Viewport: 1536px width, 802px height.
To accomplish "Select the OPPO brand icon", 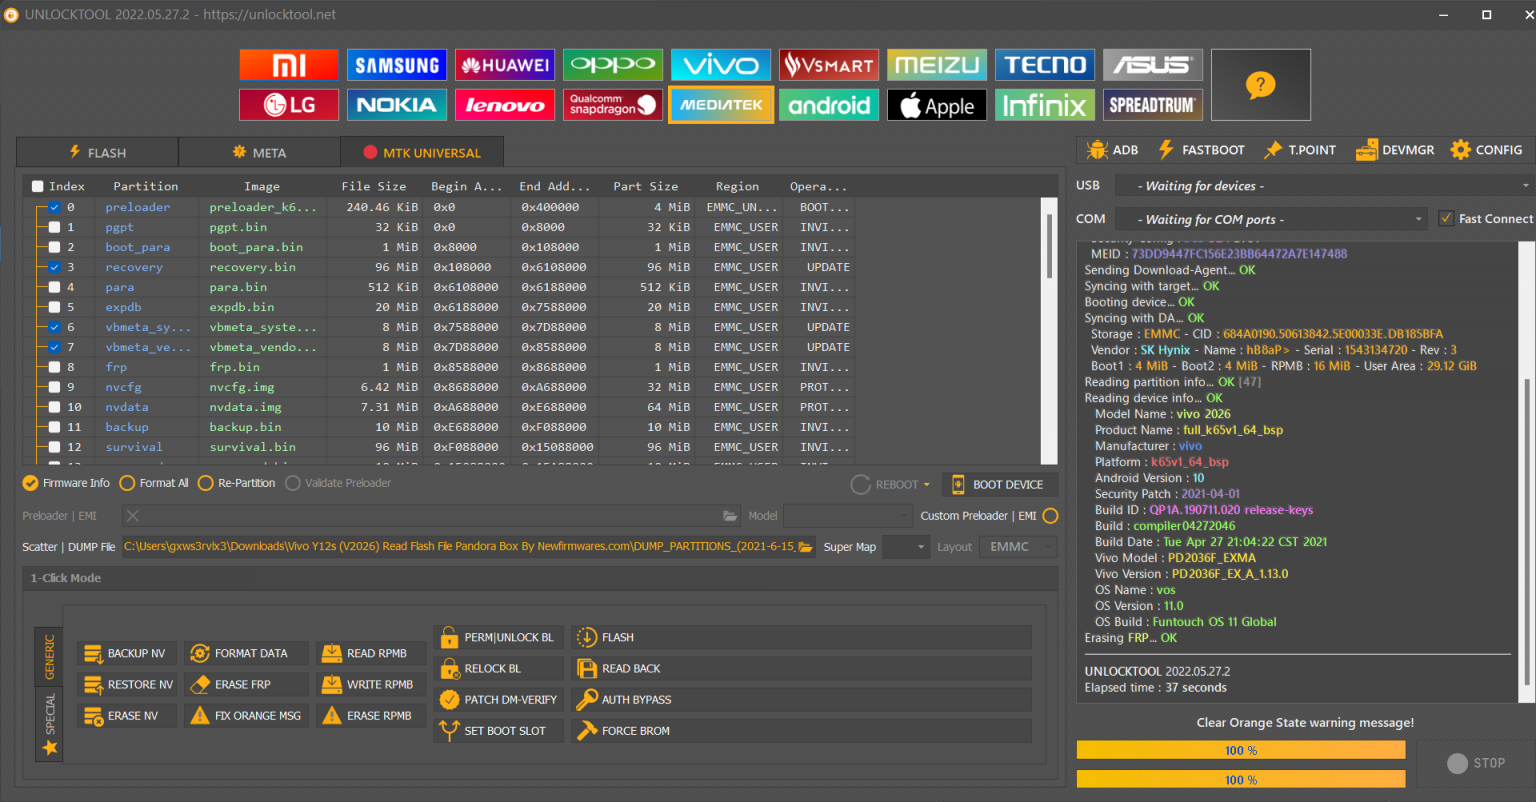I will 613,65.
